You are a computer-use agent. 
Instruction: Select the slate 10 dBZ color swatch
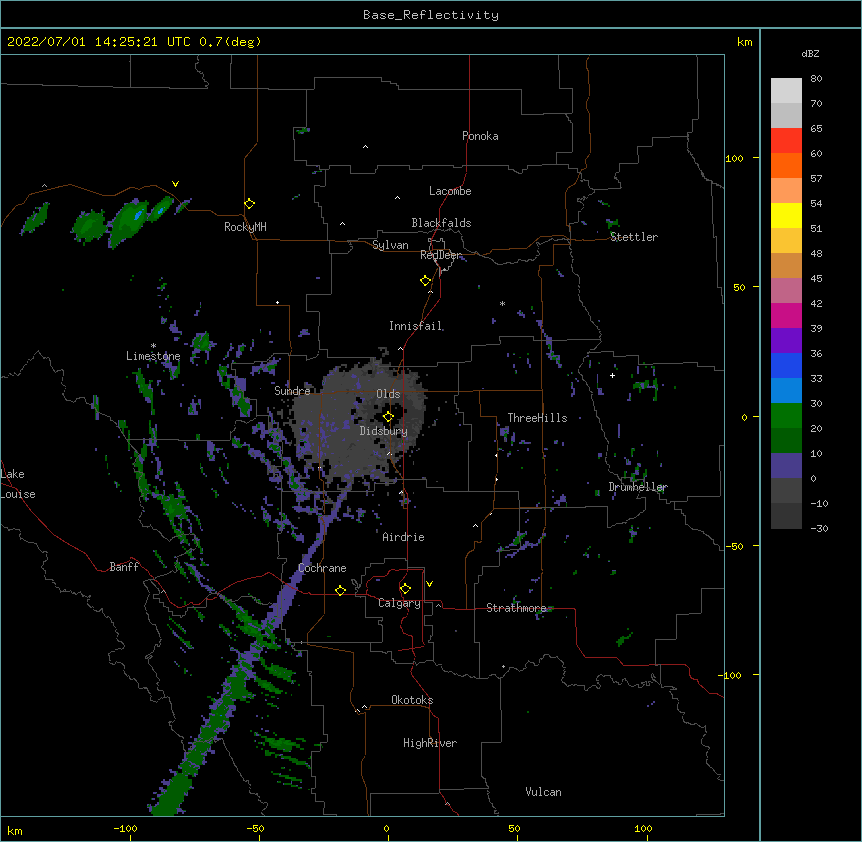point(786,466)
